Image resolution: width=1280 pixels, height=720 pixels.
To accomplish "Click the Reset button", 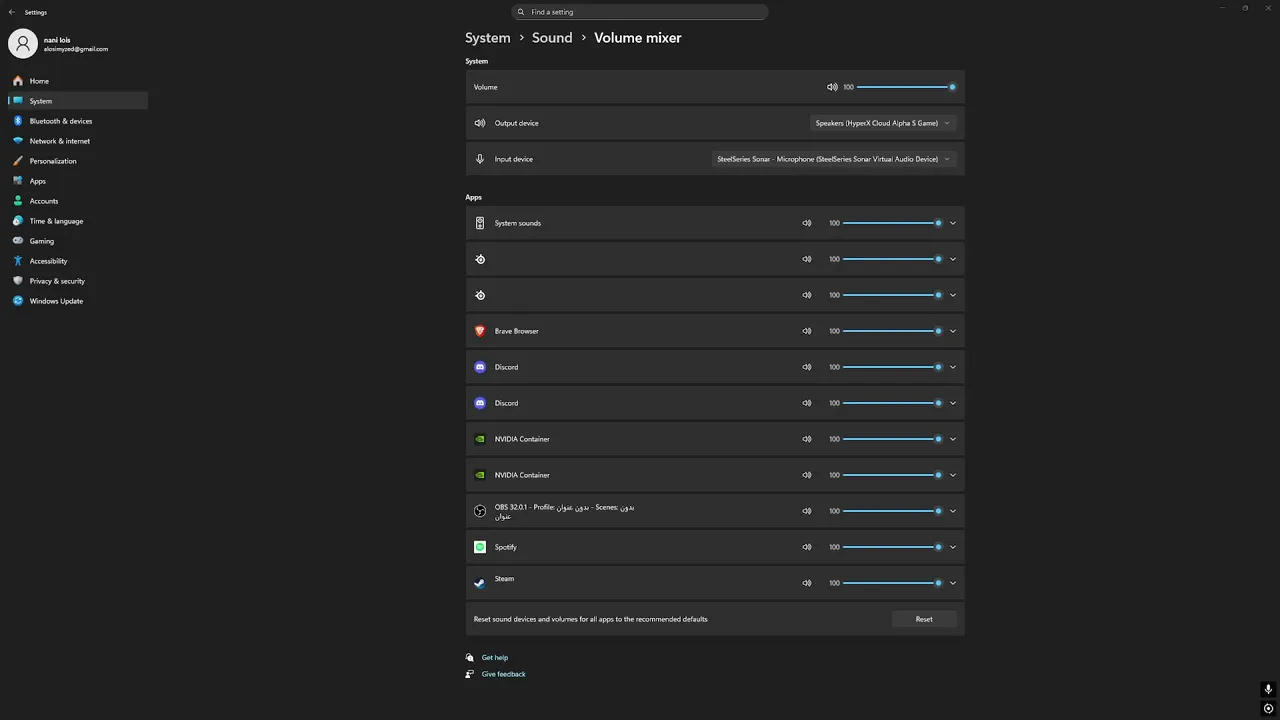I will pyautogui.click(x=924, y=619).
